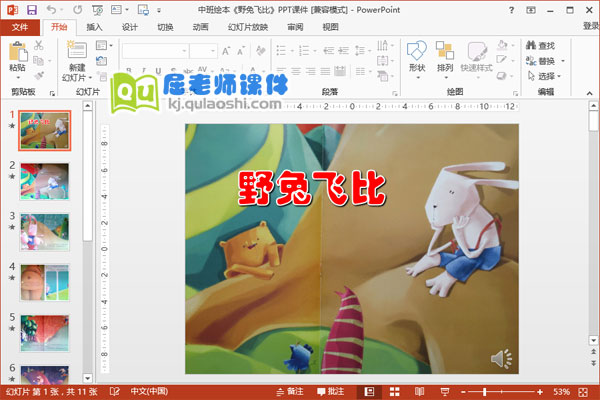Open the Shapes (形状) gallery
The width and height of the screenshot is (600, 400).
pyautogui.click(x=417, y=55)
